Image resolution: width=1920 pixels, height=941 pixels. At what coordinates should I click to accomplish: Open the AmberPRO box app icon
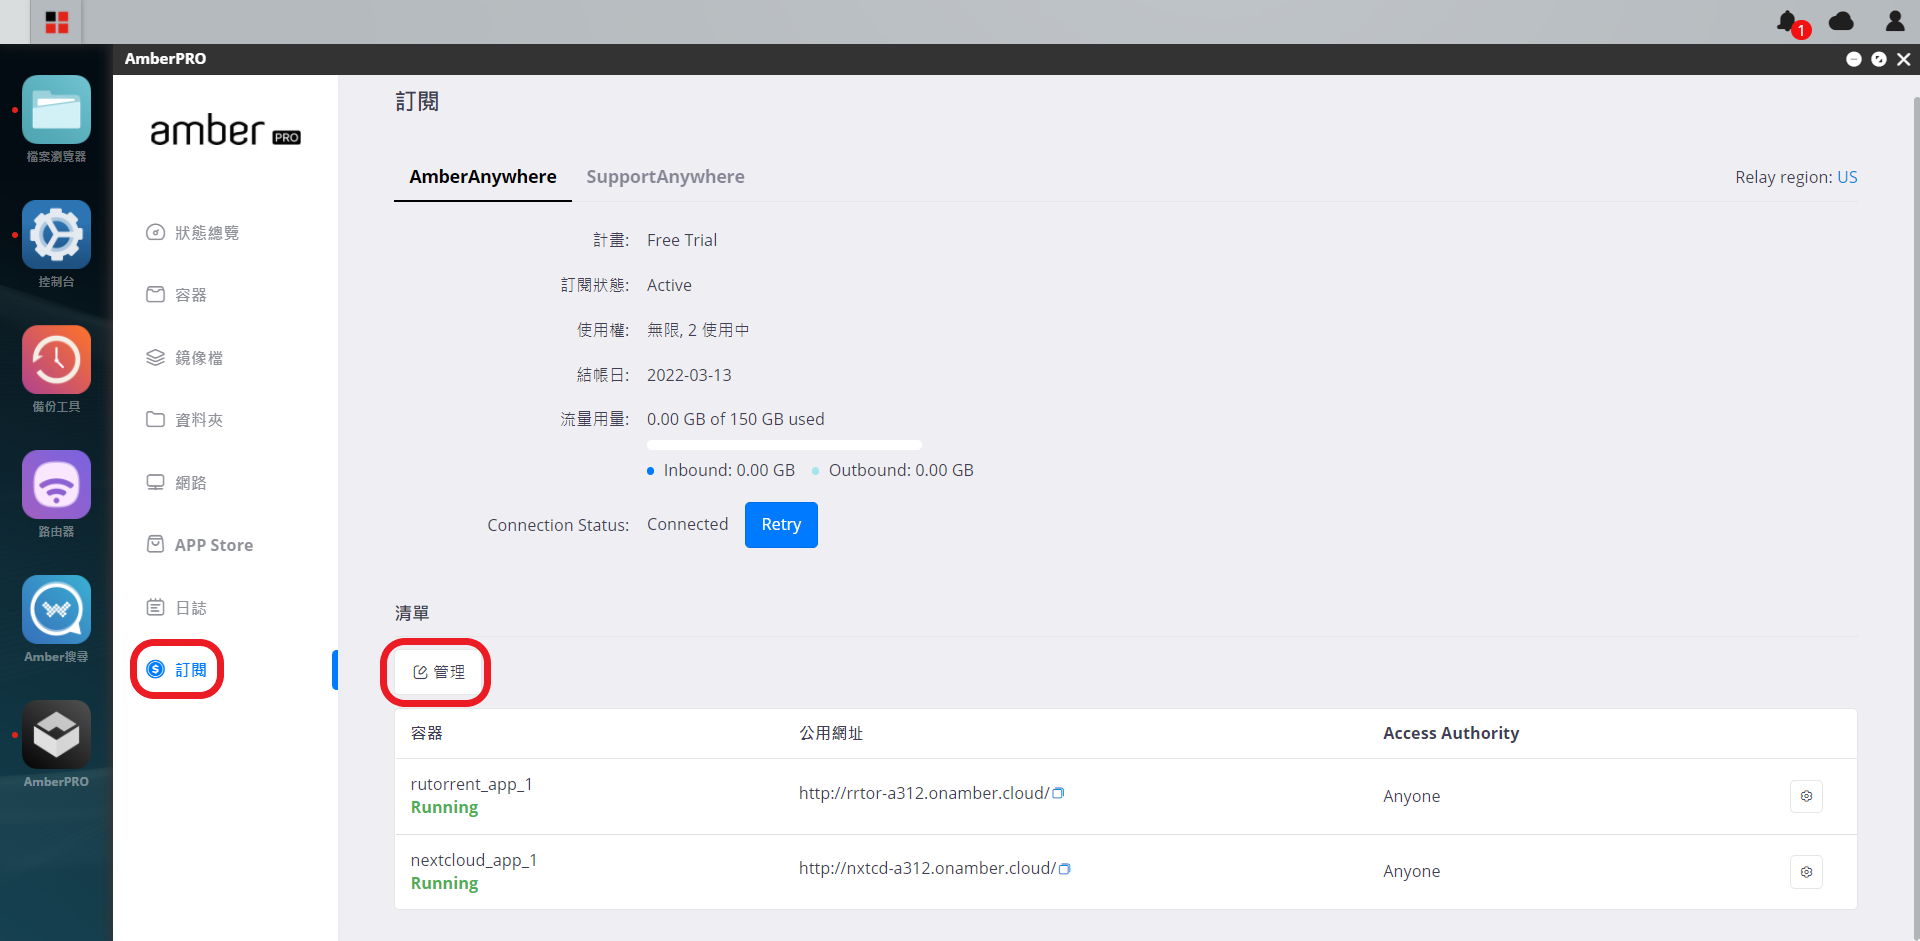click(56, 735)
